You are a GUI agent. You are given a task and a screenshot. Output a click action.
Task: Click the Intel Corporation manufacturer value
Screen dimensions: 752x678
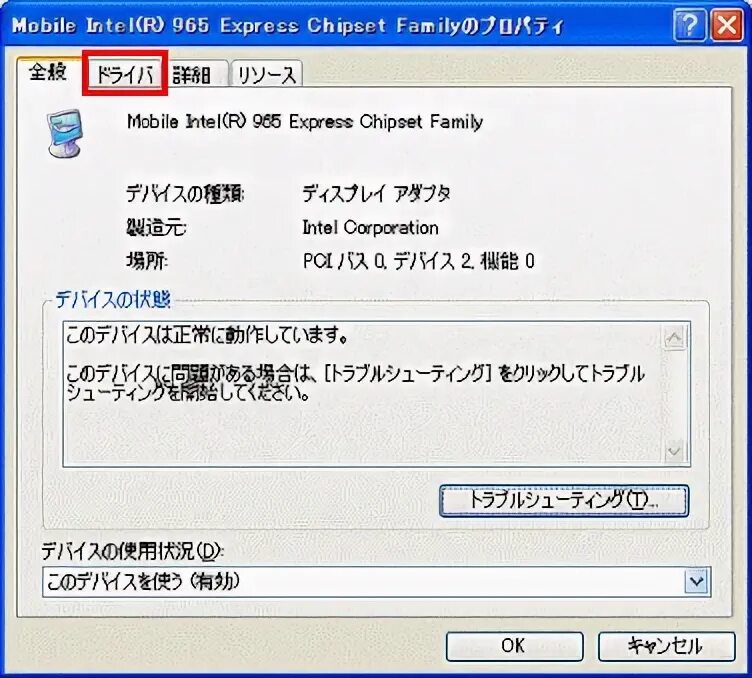coord(370,227)
